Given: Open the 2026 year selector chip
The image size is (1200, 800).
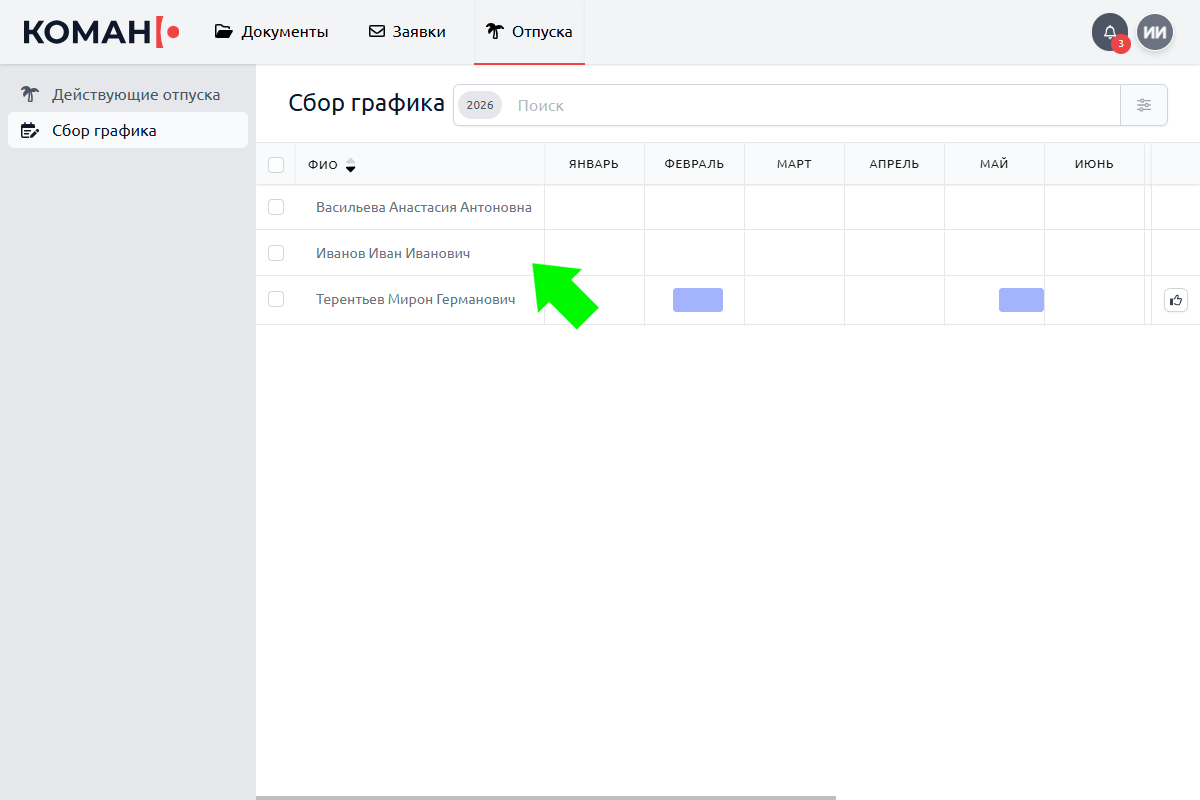Looking at the screenshot, I should [480, 105].
